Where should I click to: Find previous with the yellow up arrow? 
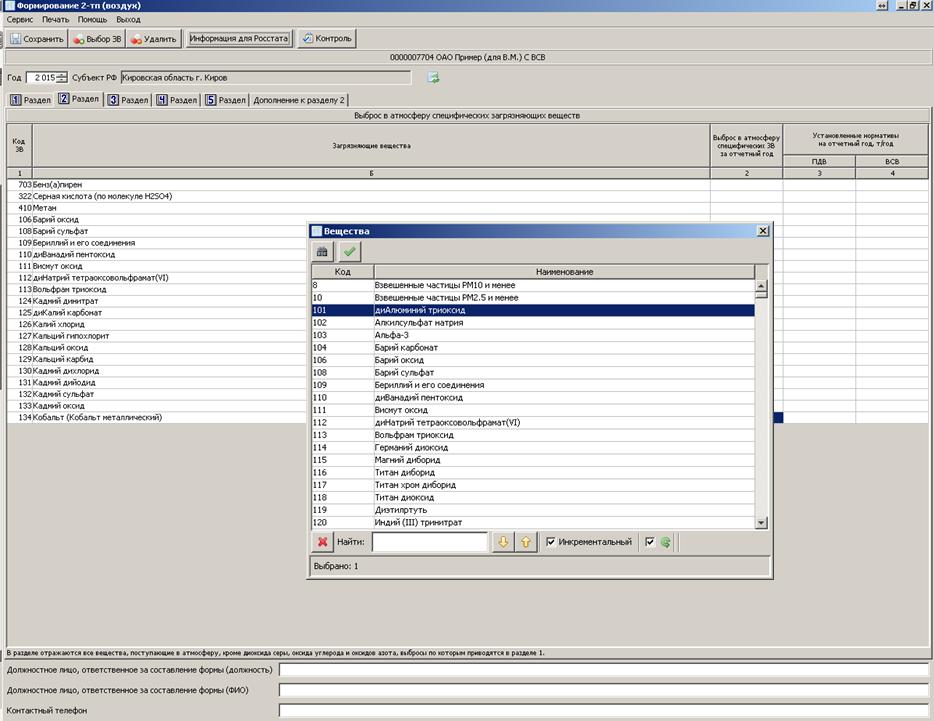click(526, 542)
